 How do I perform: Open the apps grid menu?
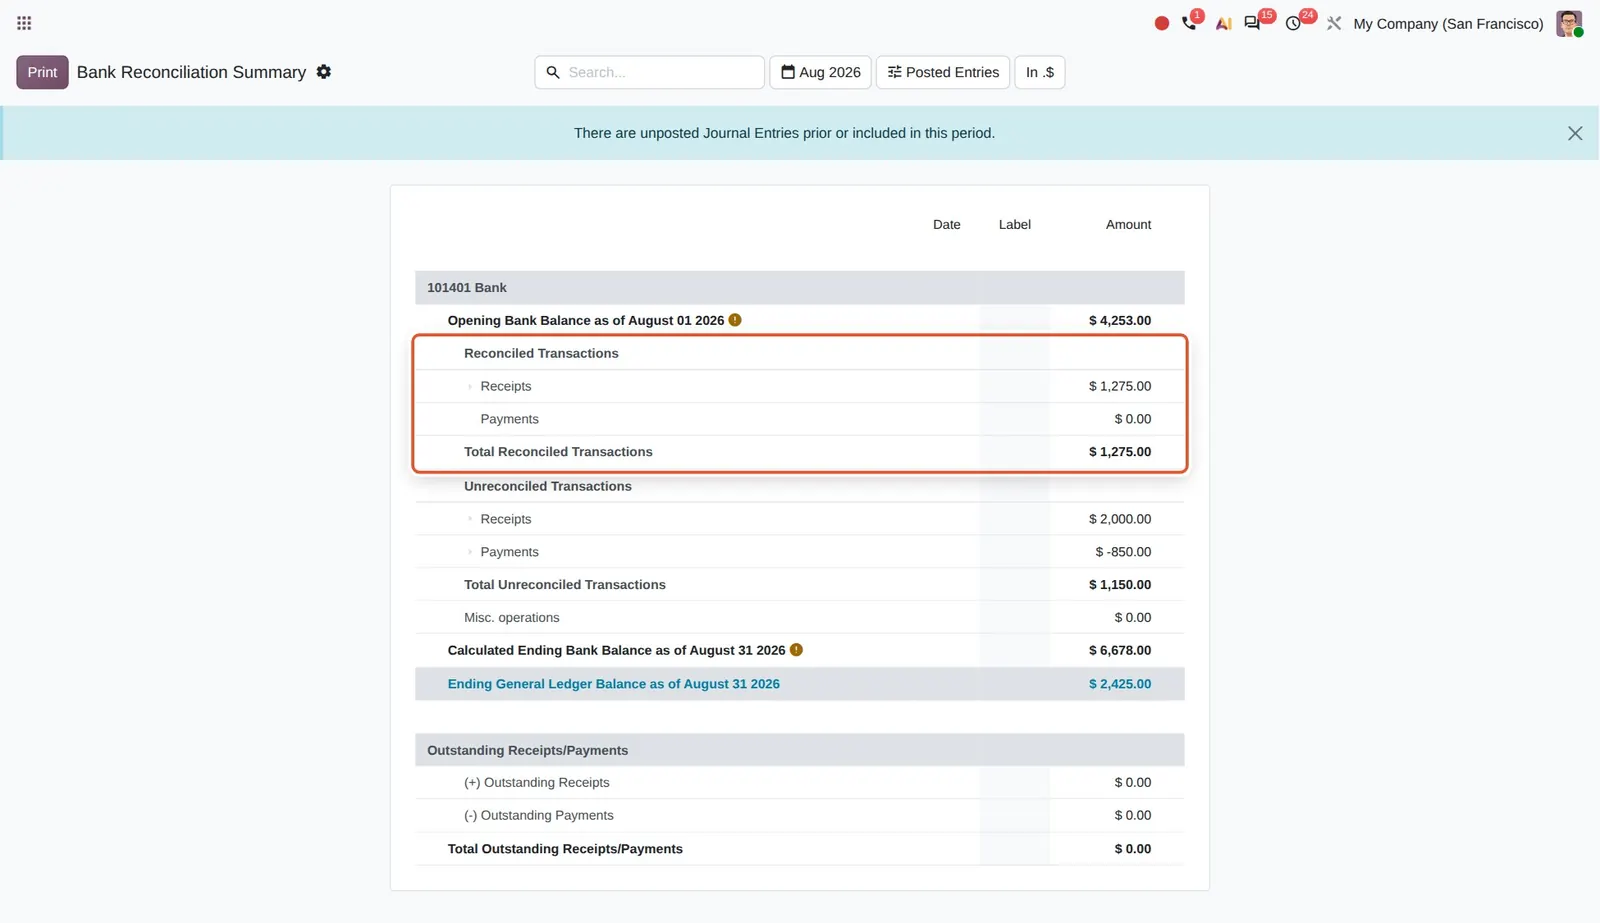tap(24, 23)
